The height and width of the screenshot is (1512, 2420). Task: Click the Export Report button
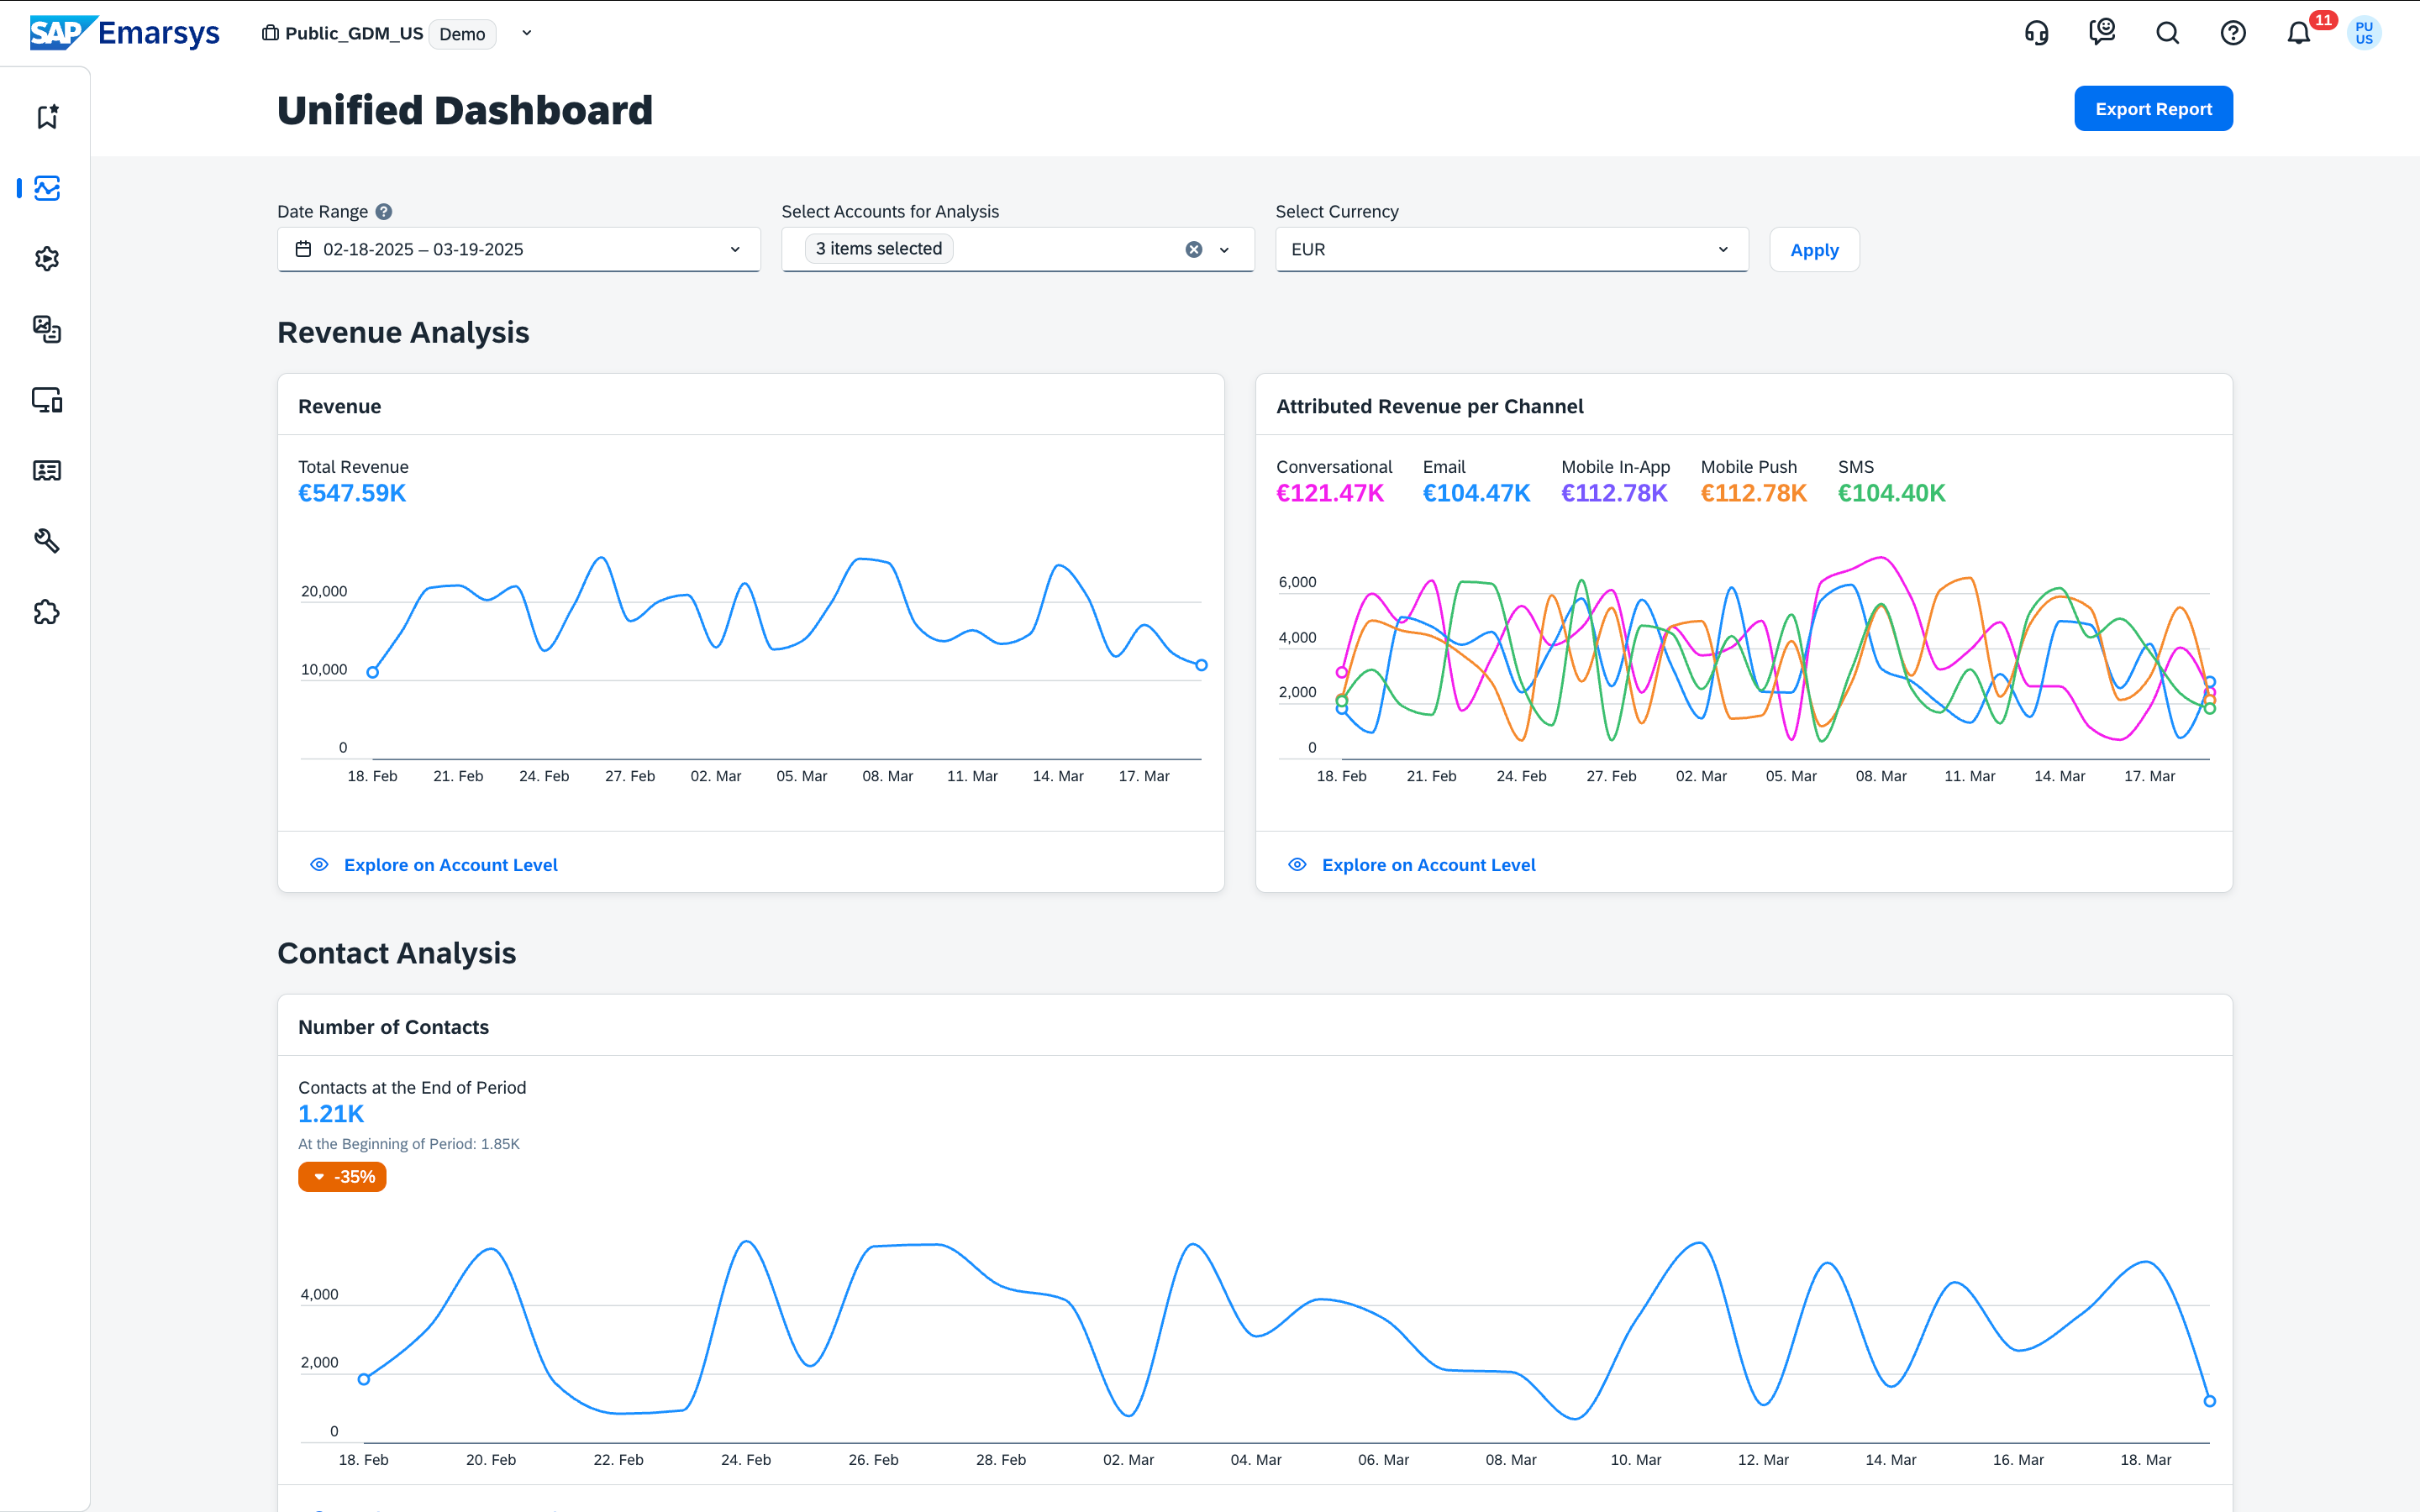2152,109
